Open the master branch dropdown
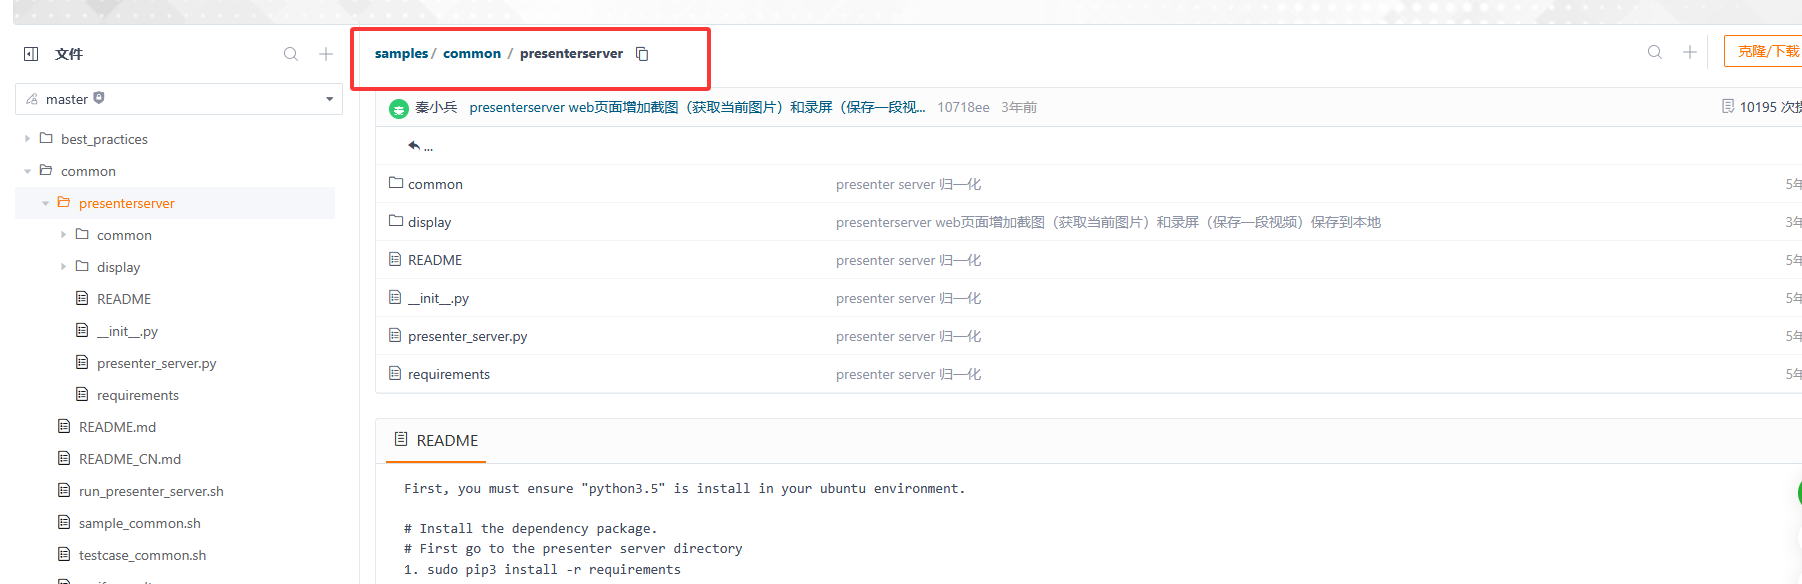Screen dimensions: 1802x584 179,99
